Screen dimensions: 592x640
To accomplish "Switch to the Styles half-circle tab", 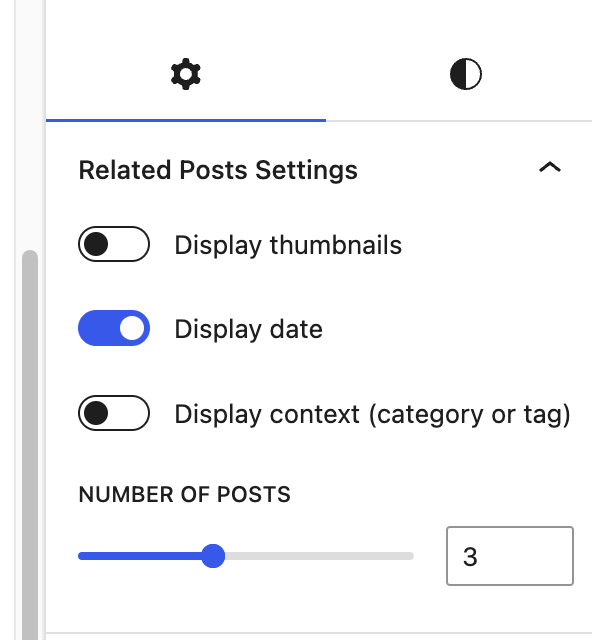I will 466,74.
